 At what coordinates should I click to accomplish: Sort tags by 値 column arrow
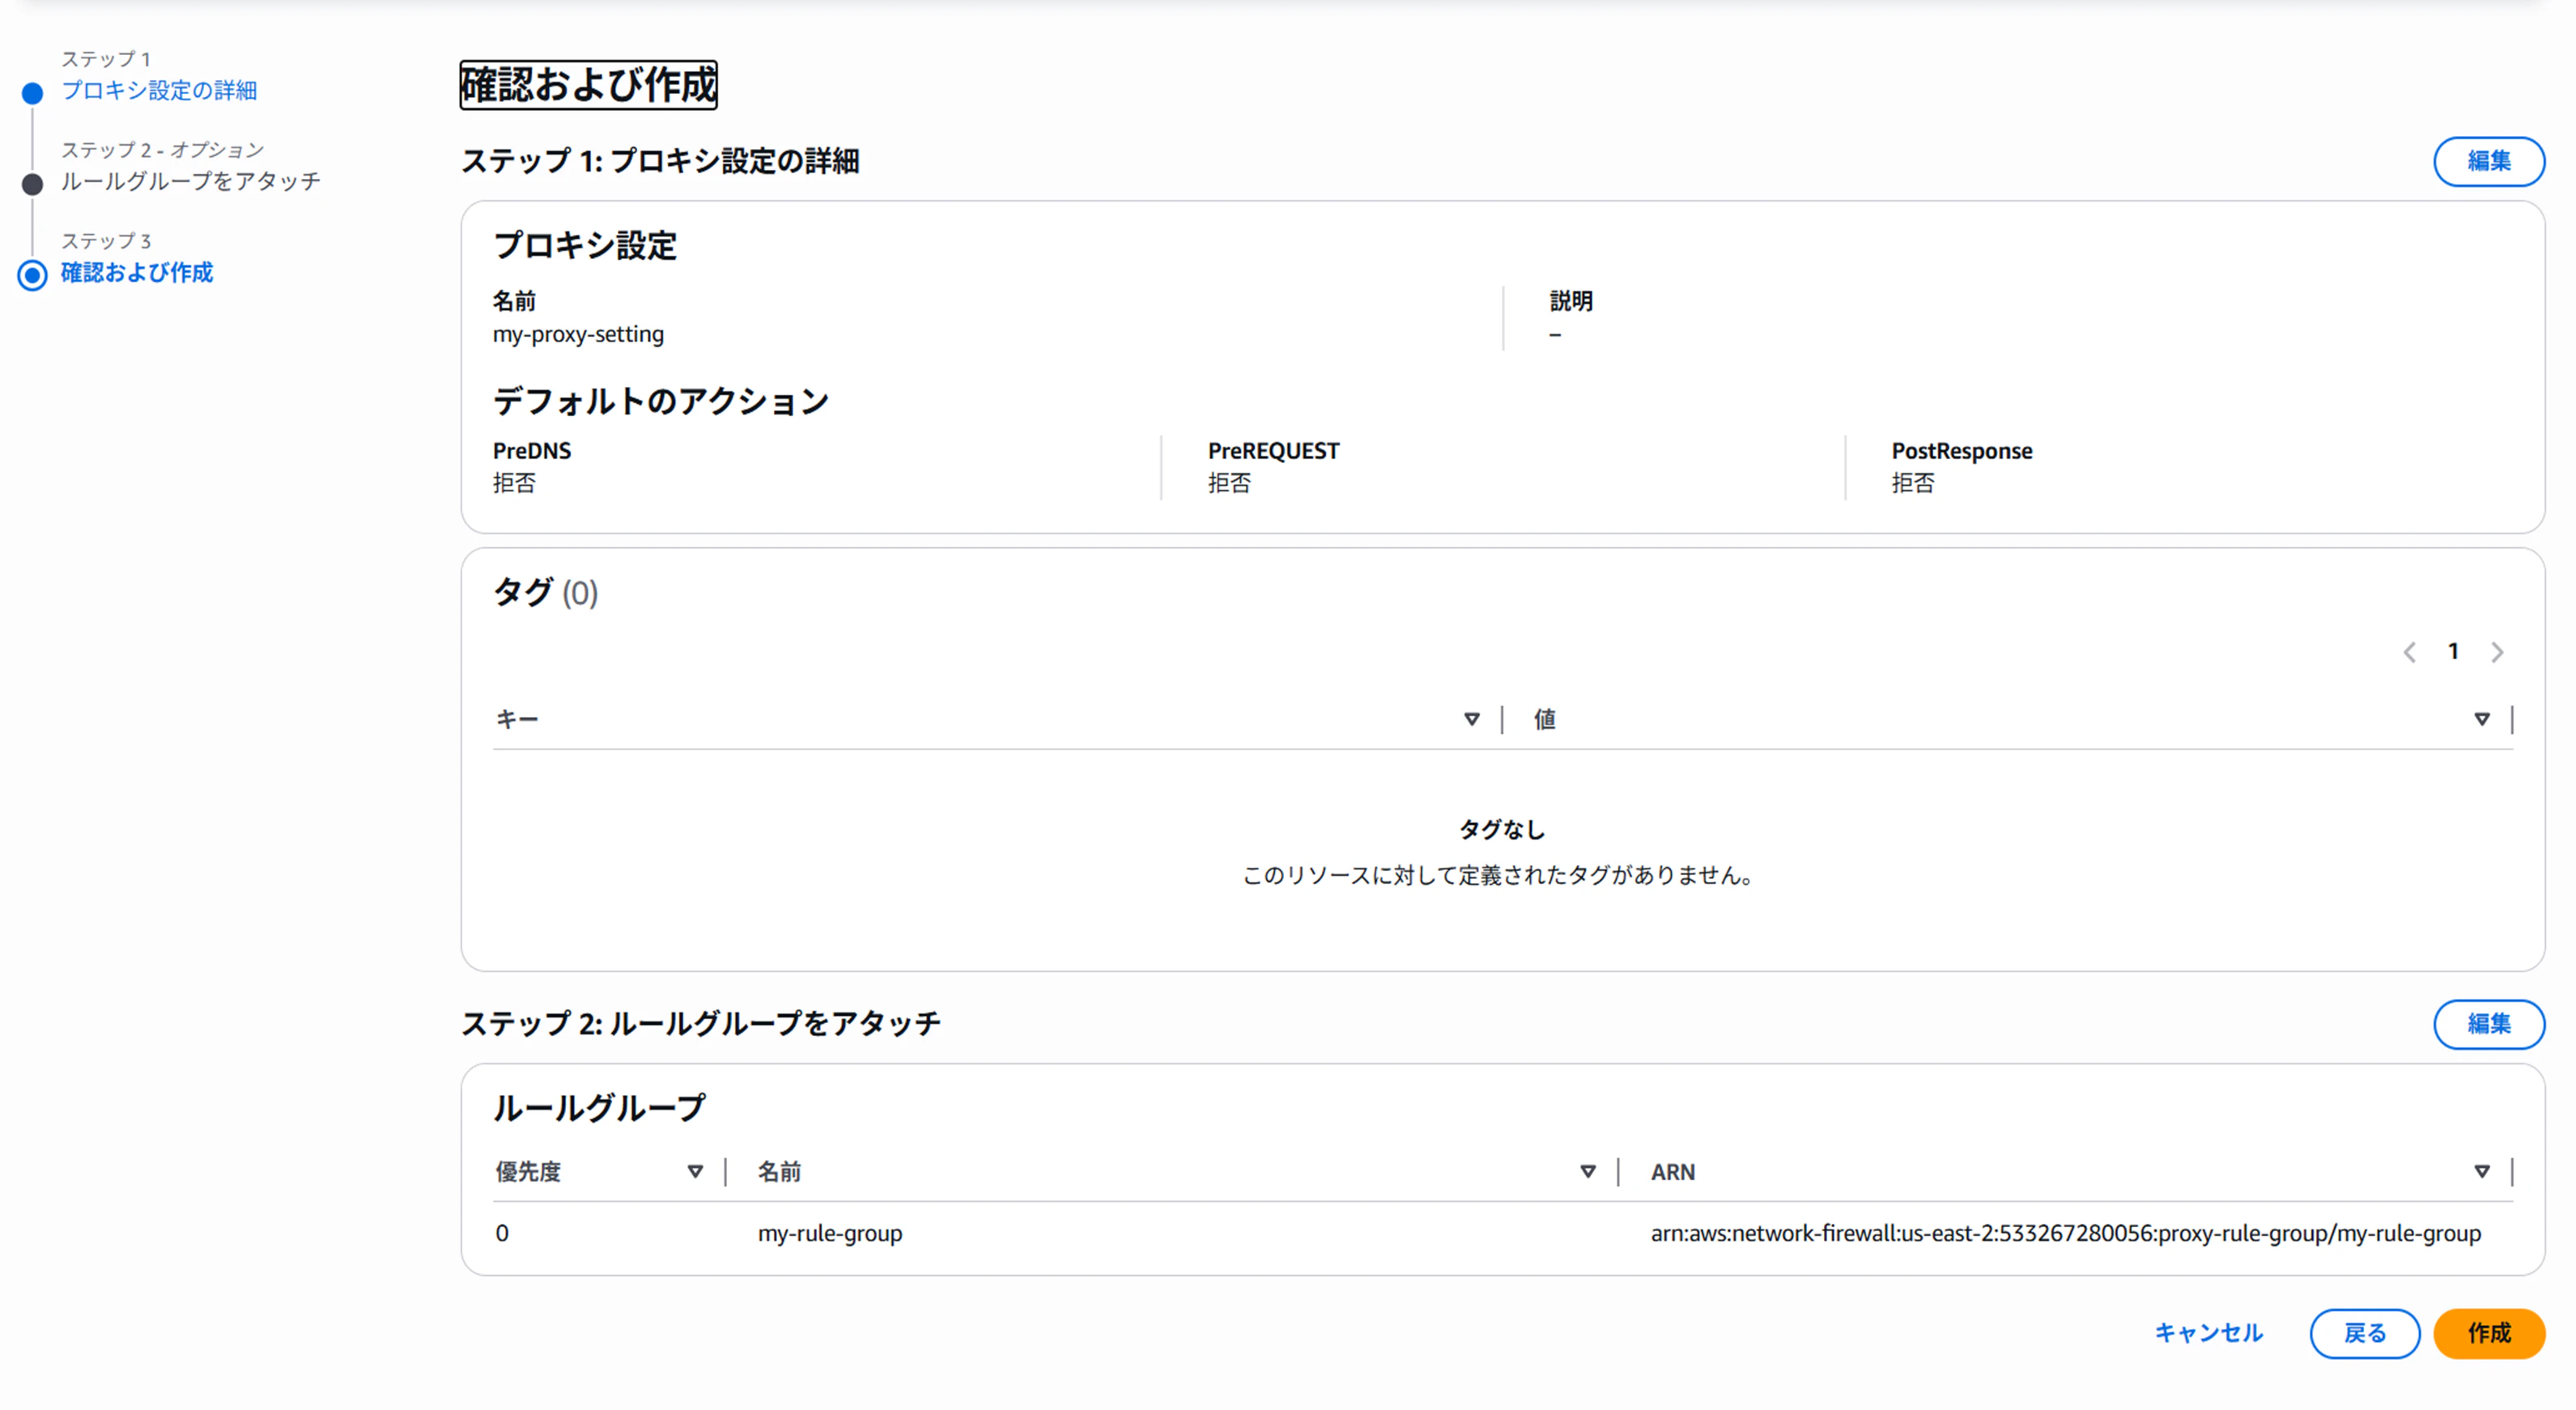pyautogui.click(x=2481, y=719)
